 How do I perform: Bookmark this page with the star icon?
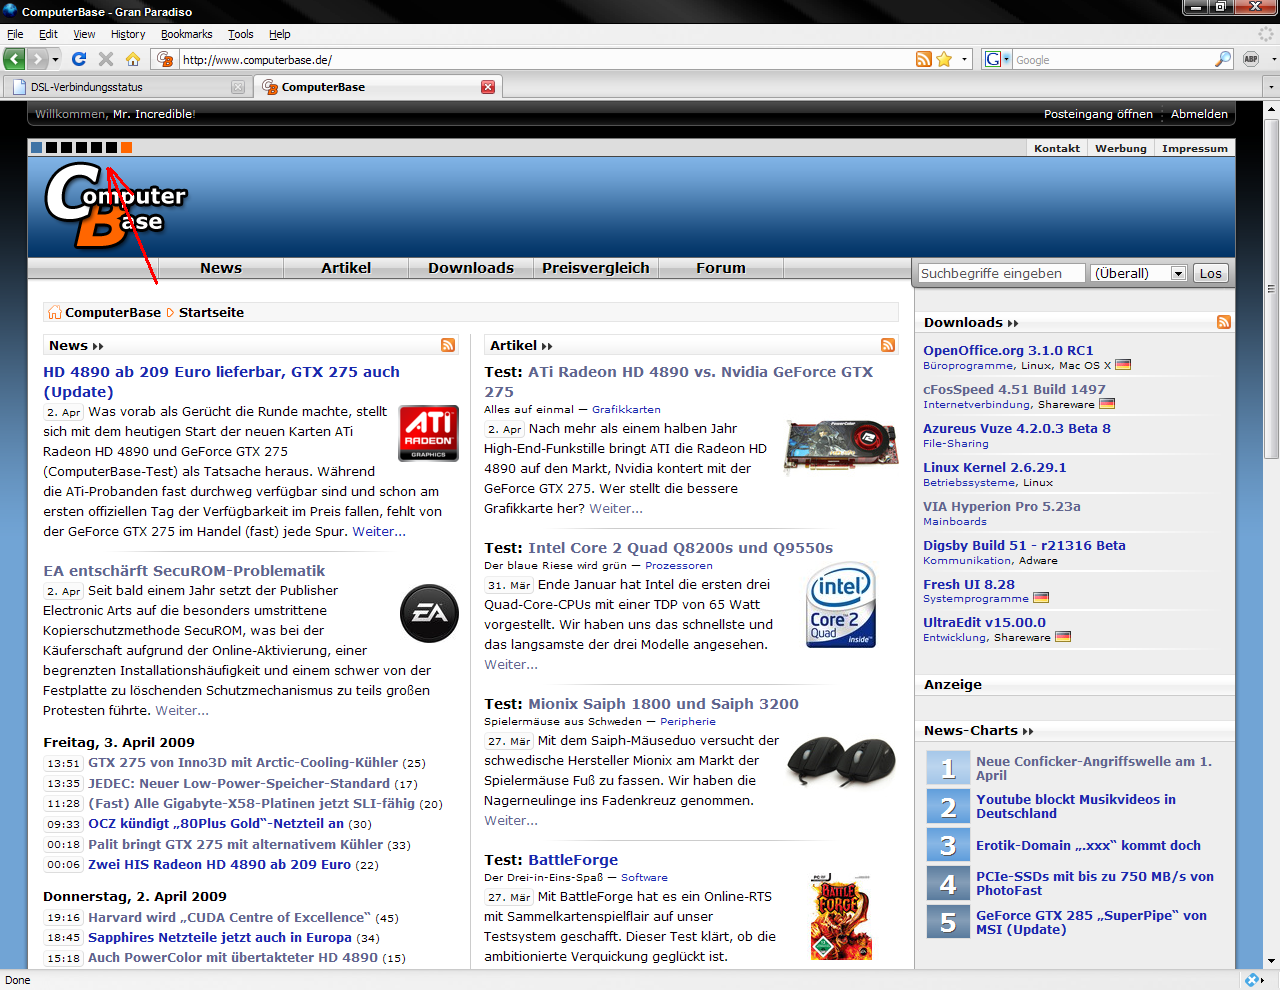[944, 60]
